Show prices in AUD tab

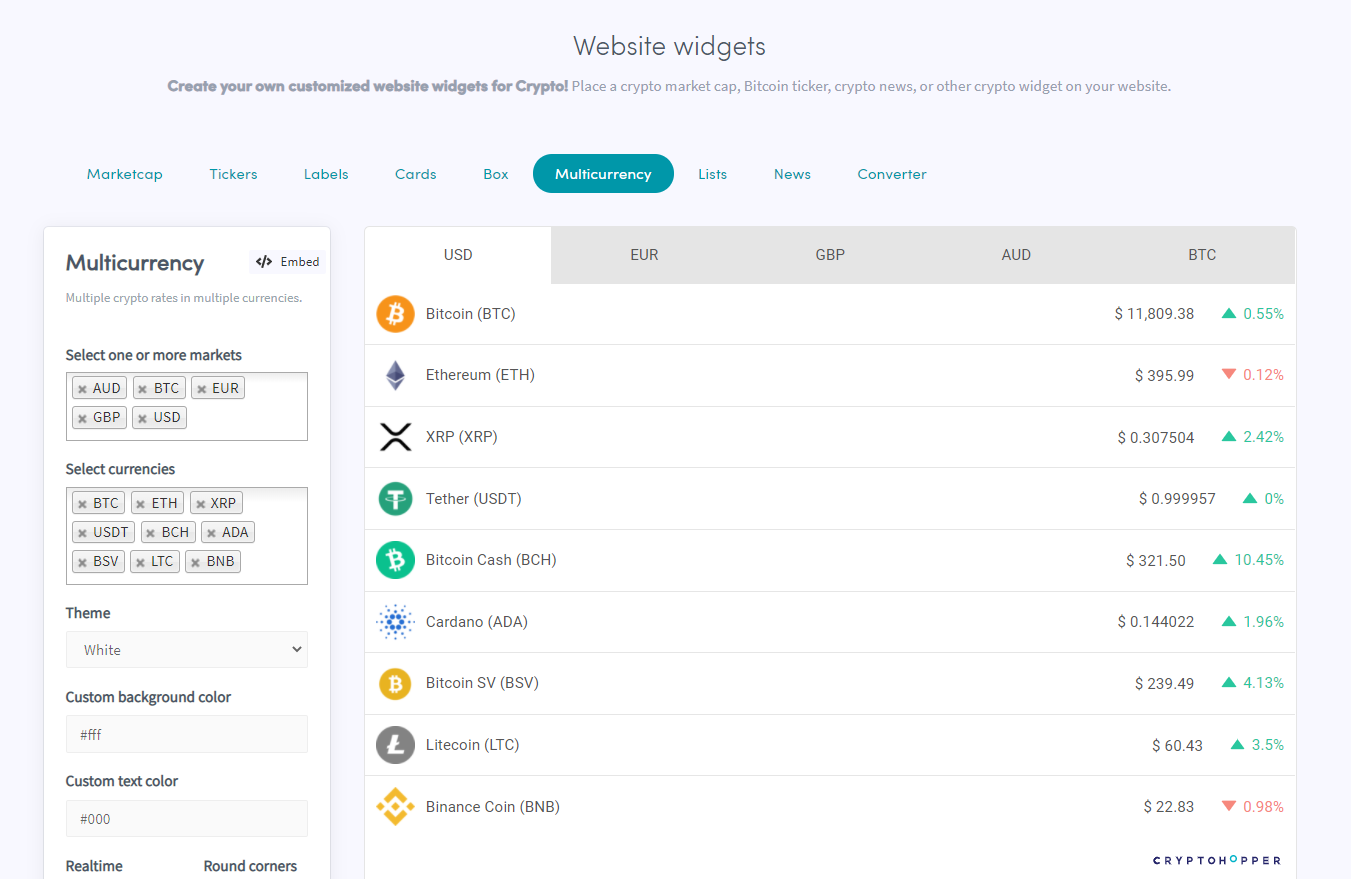1016,255
